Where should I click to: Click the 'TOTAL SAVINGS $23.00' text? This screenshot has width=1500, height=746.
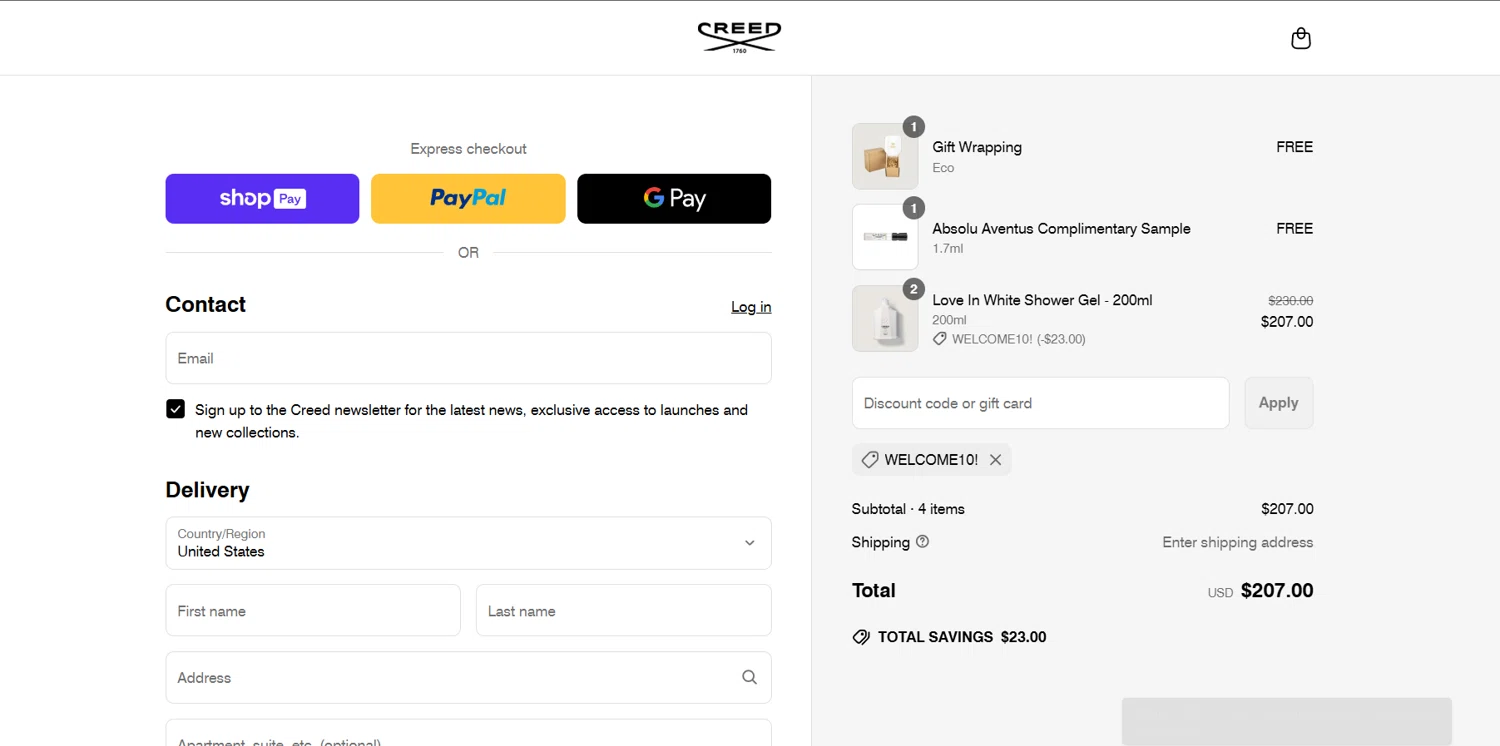(x=962, y=637)
